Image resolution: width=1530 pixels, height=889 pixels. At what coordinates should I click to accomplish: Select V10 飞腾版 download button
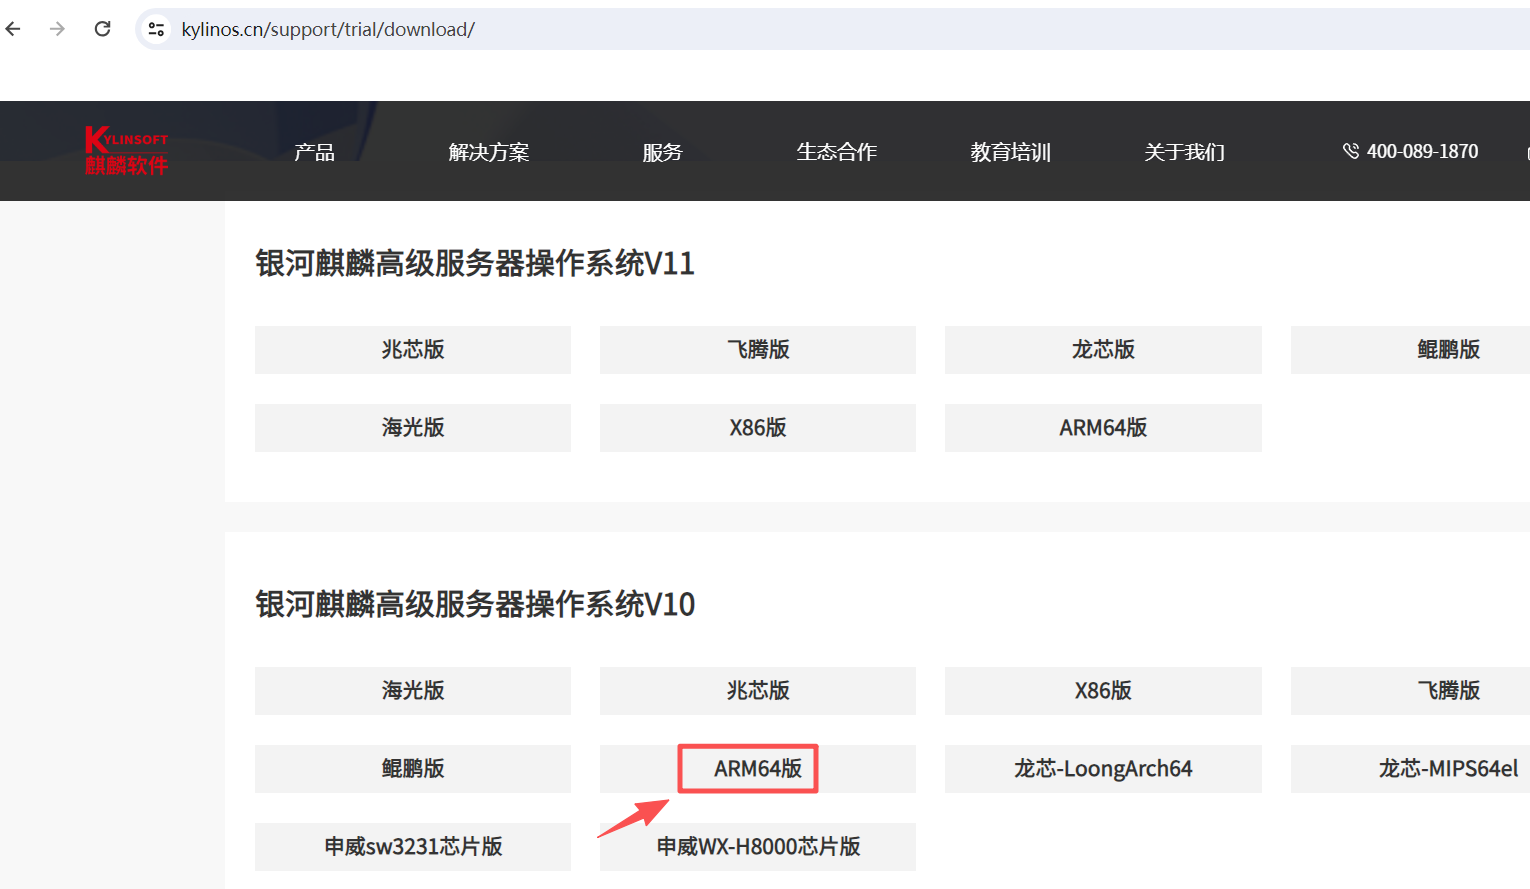click(1410, 691)
